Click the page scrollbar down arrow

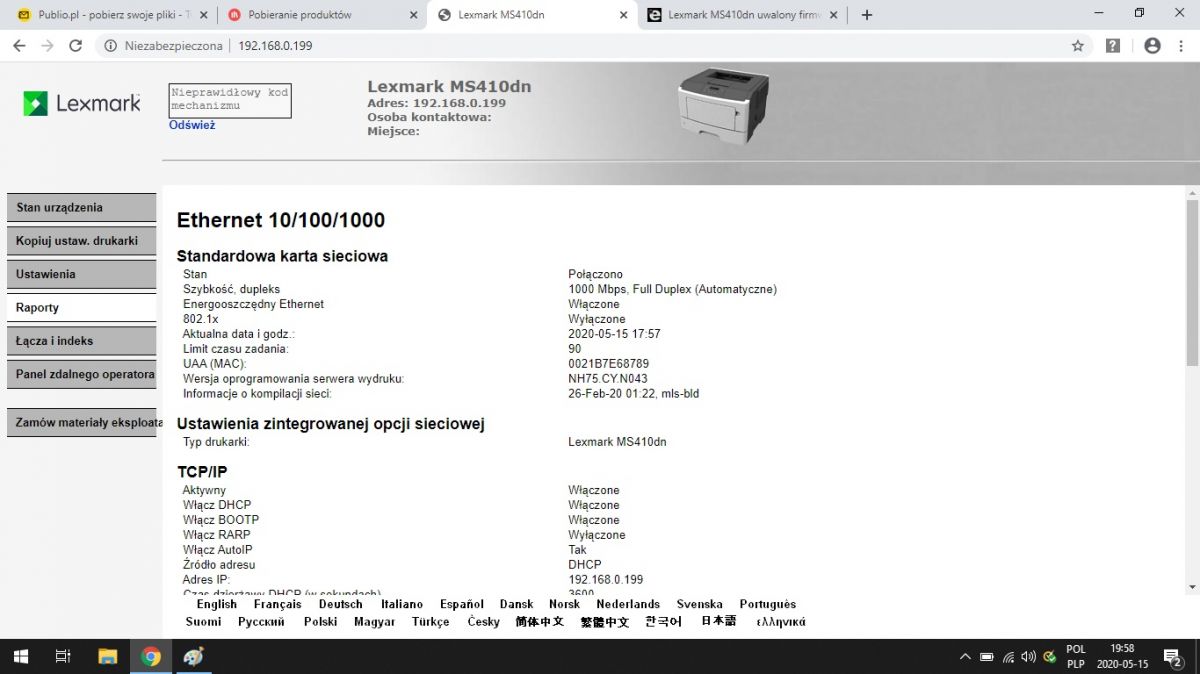click(1192, 587)
